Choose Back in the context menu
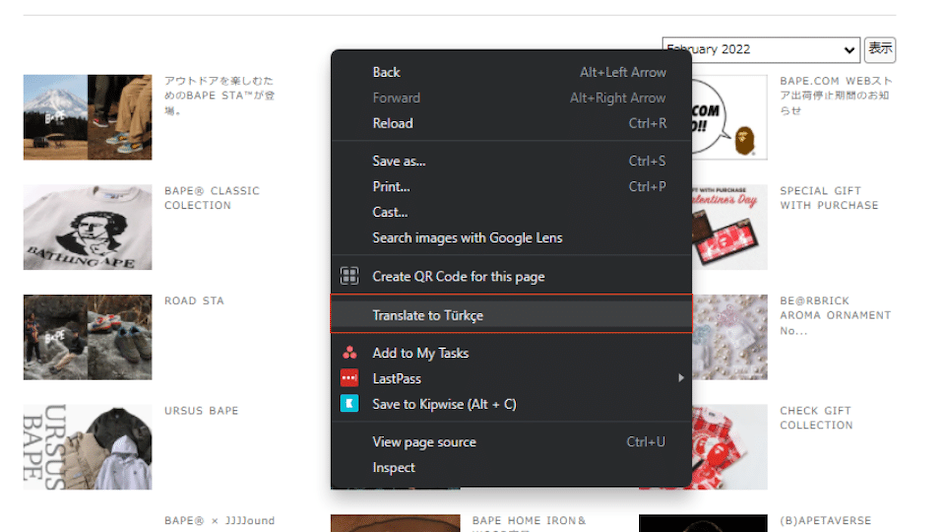The width and height of the screenshot is (945, 532). click(x=511, y=72)
